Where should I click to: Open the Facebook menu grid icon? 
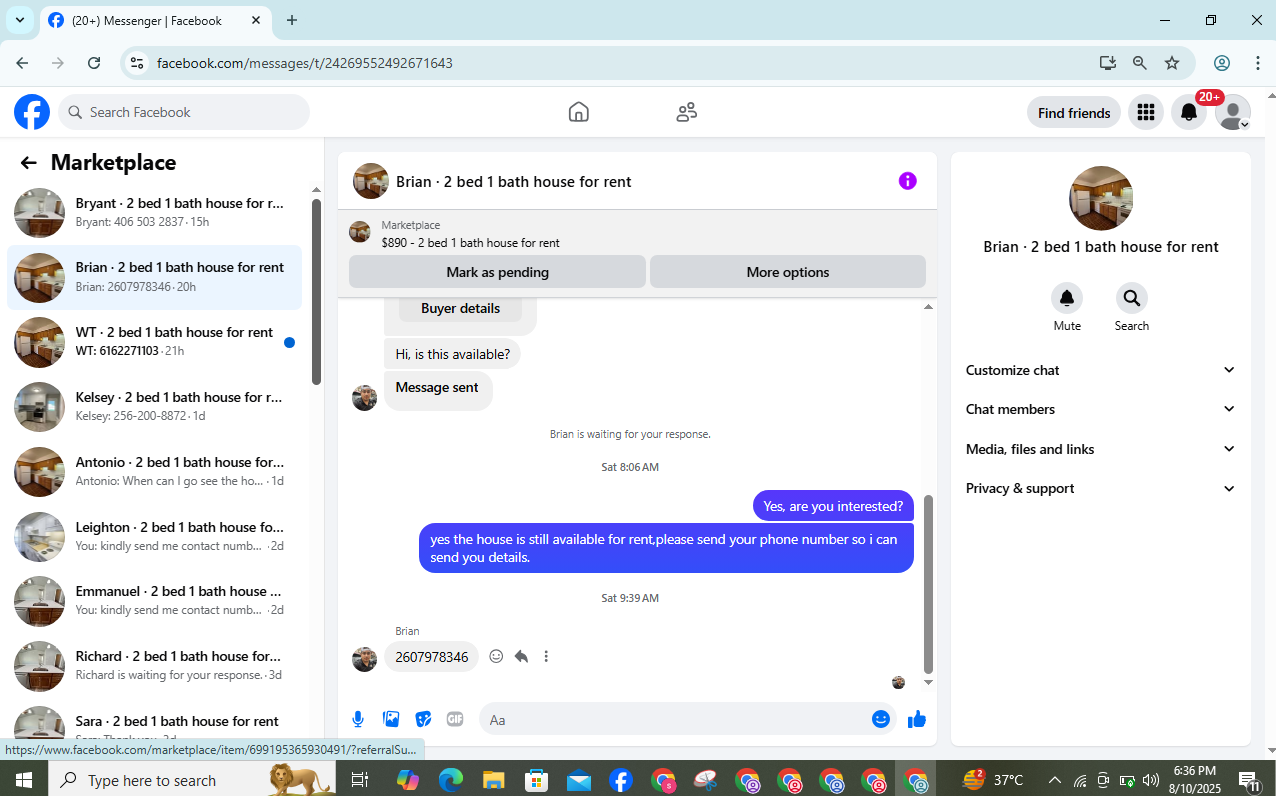coord(1146,112)
